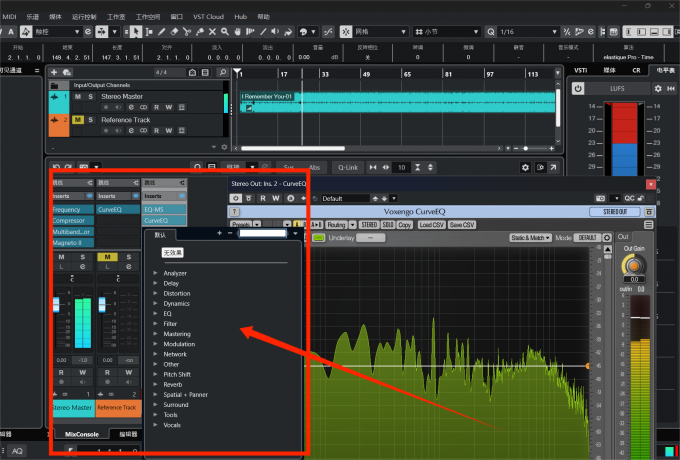Solo the Reference Track
The height and width of the screenshot is (460, 680).
(x=90, y=120)
